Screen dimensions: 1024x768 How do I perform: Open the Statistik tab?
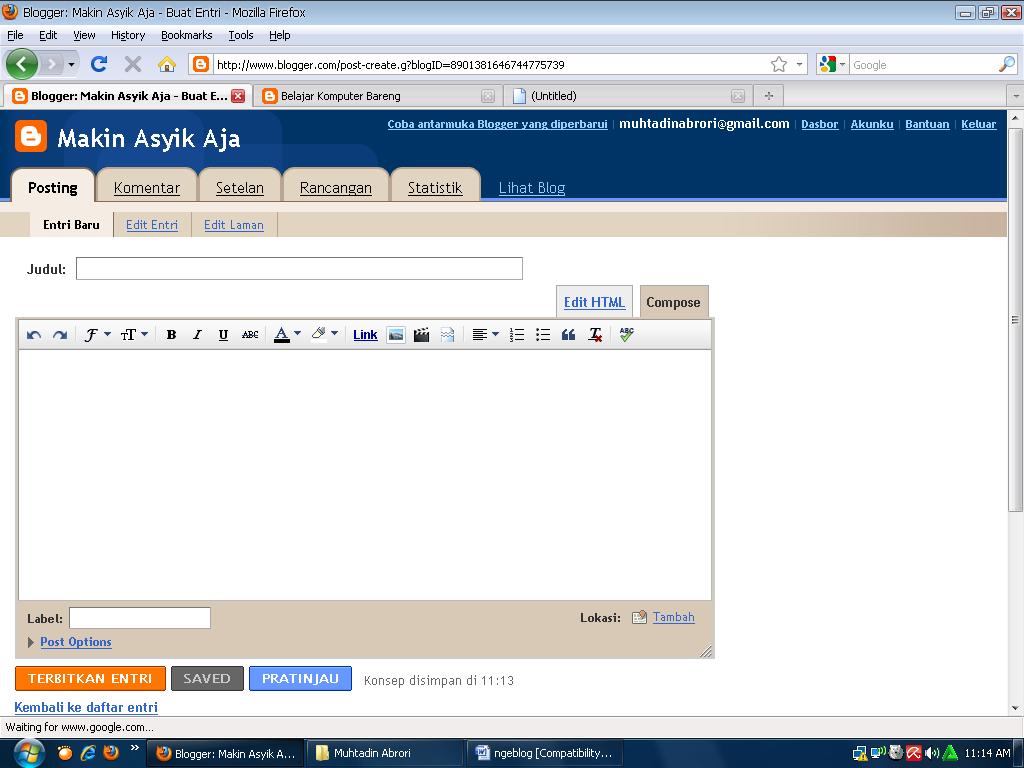pyautogui.click(x=435, y=188)
